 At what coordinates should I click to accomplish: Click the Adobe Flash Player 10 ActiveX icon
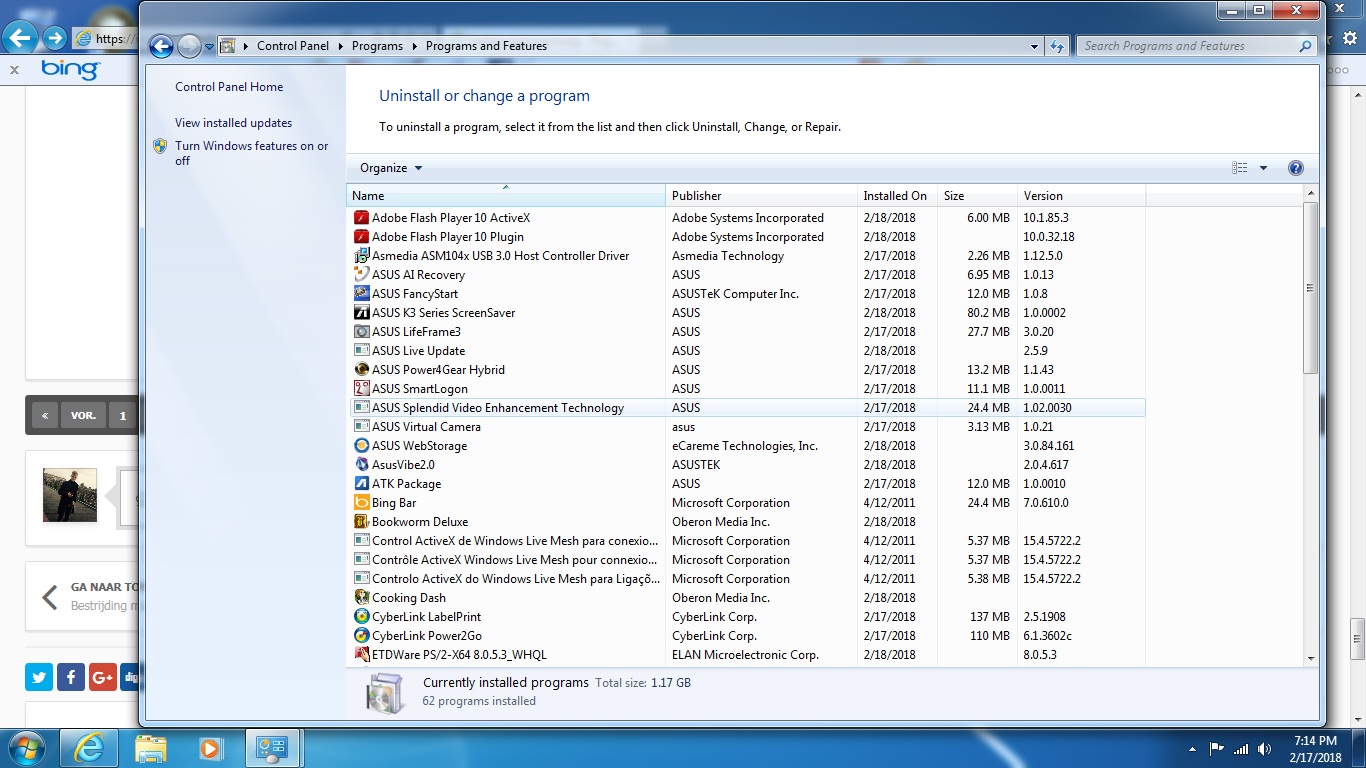click(x=362, y=218)
